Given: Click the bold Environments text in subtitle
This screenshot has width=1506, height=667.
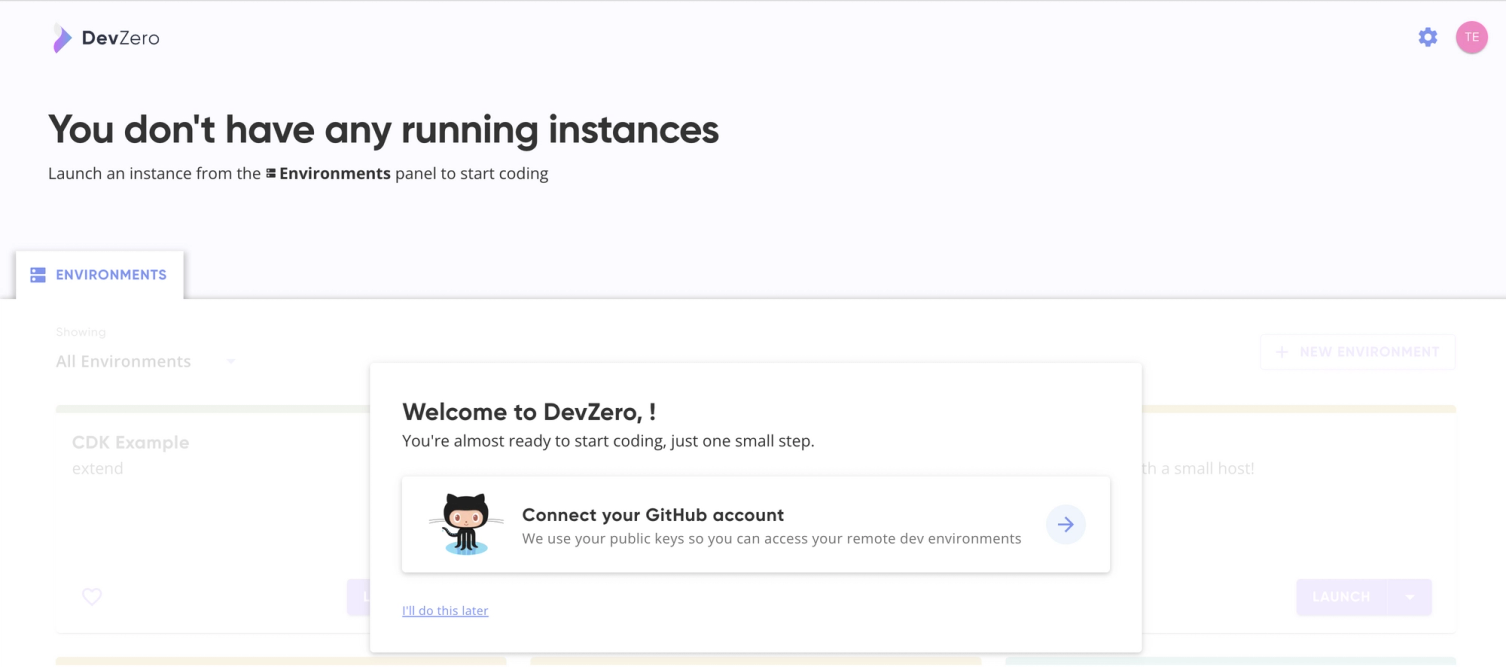Looking at the screenshot, I should pos(335,173).
